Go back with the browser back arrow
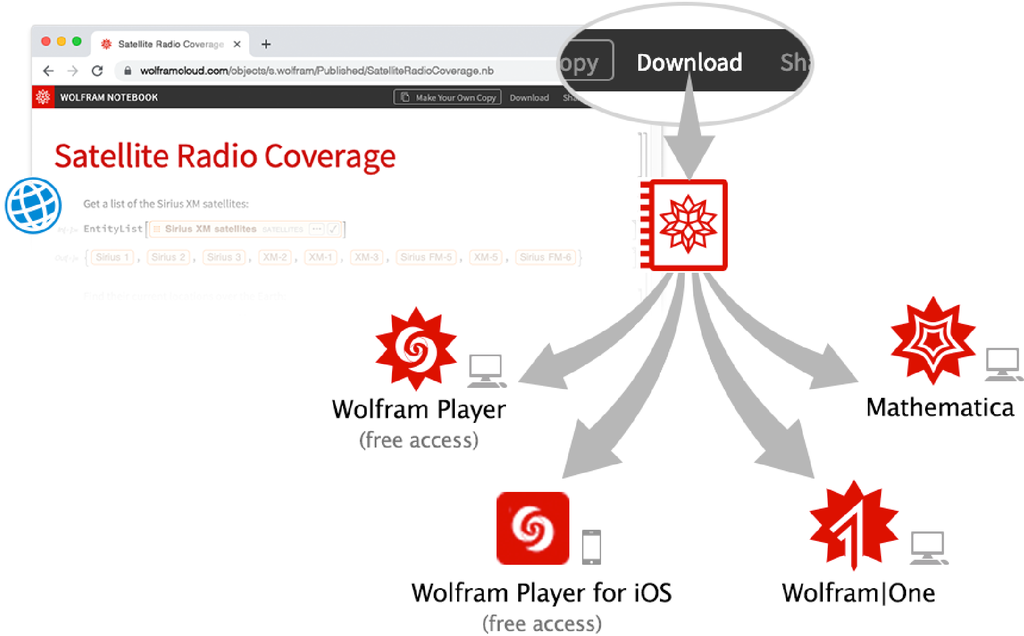Screen dimensions: 1024x636 [48, 71]
